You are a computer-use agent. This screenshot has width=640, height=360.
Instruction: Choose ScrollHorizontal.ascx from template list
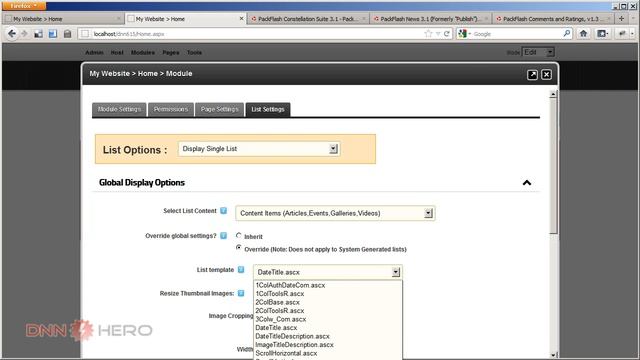(x=327, y=353)
